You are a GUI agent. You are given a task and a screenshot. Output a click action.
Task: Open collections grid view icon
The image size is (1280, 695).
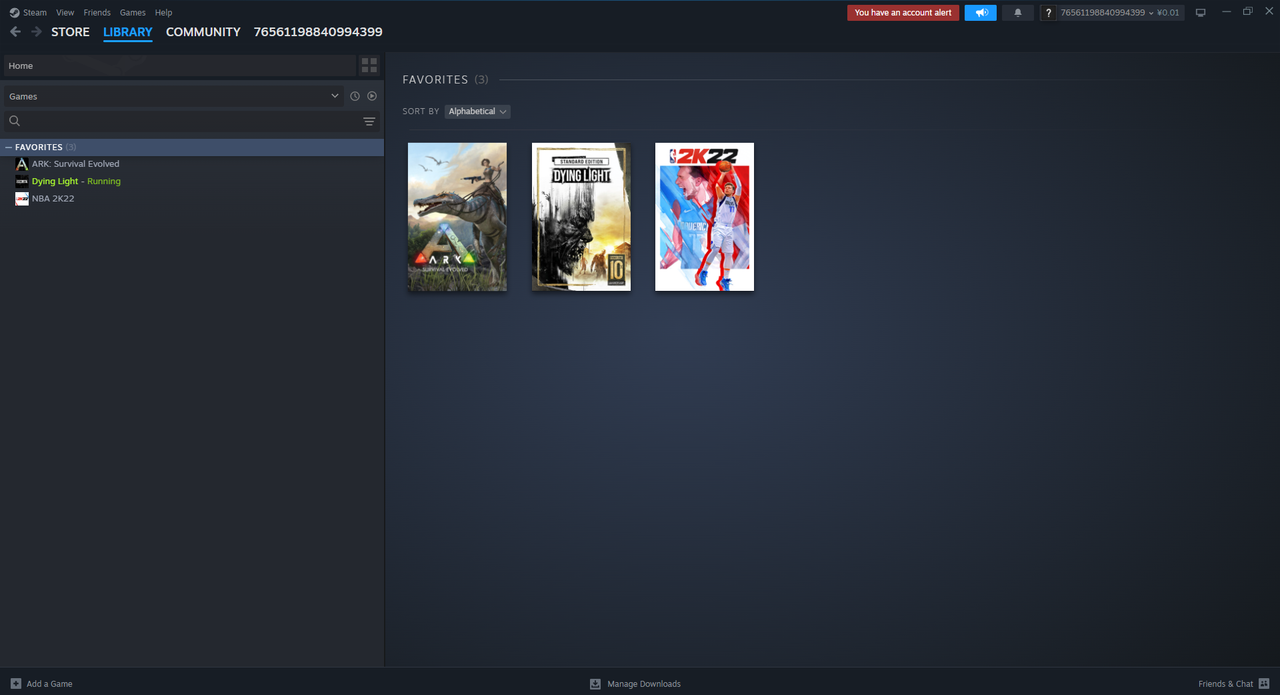(x=369, y=66)
